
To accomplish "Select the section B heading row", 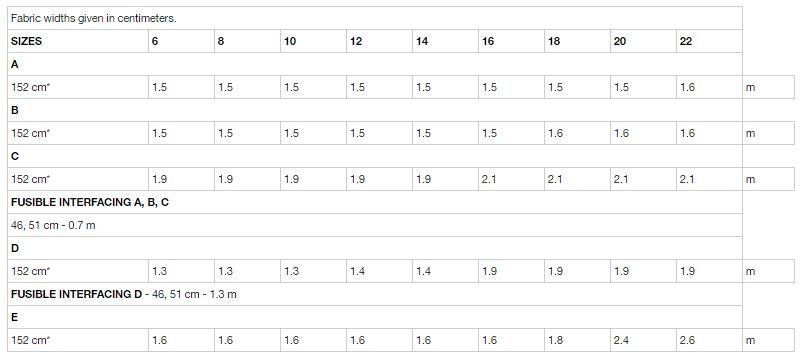I will [x=375, y=110].
